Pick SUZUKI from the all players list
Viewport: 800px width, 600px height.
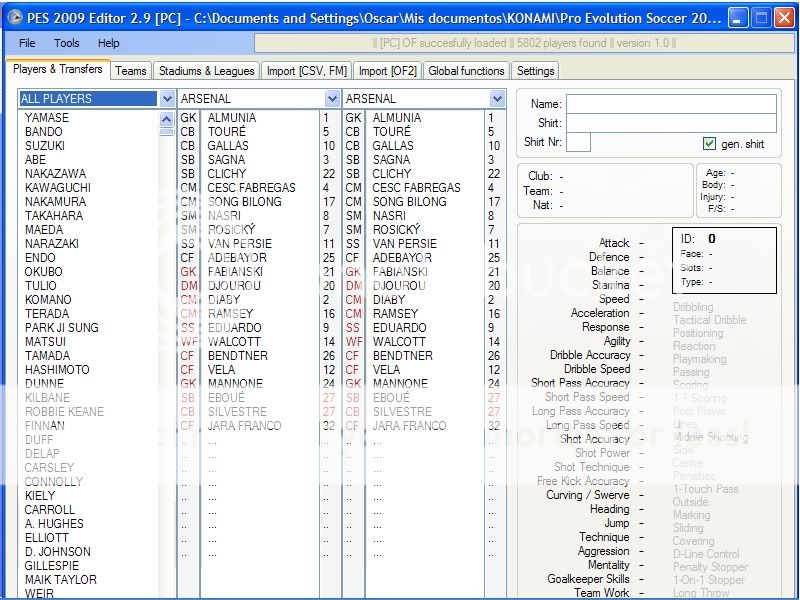pyautogui.click(x=45, y=146)
